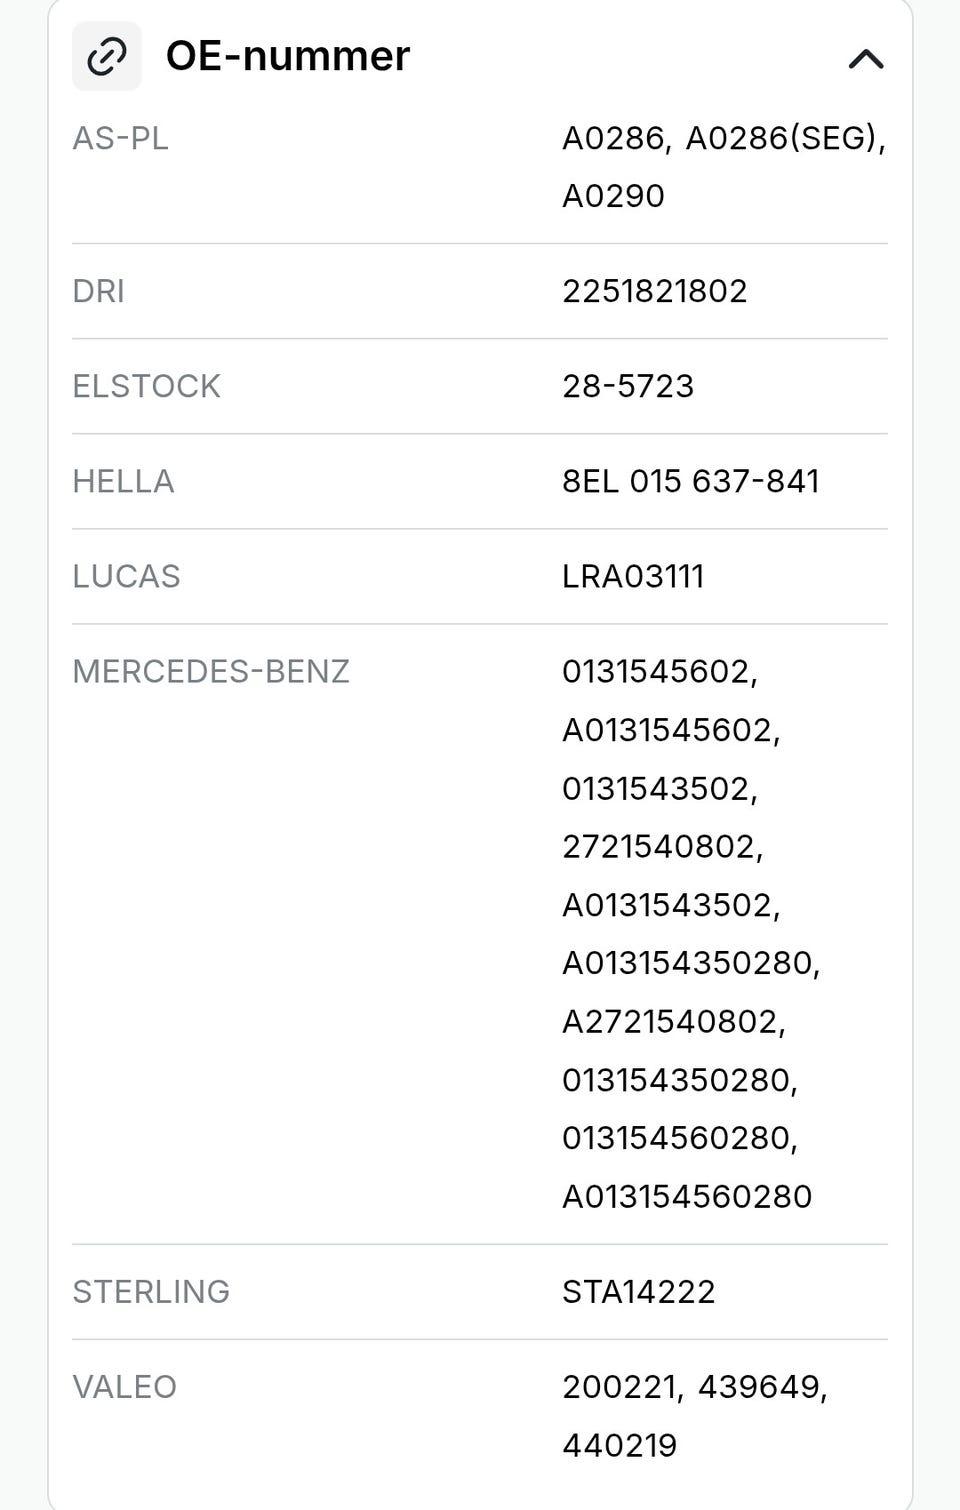Screen dimensions: 960x1510
Task: Click the STERLING number STA14222
Action: coord(638,1291)
